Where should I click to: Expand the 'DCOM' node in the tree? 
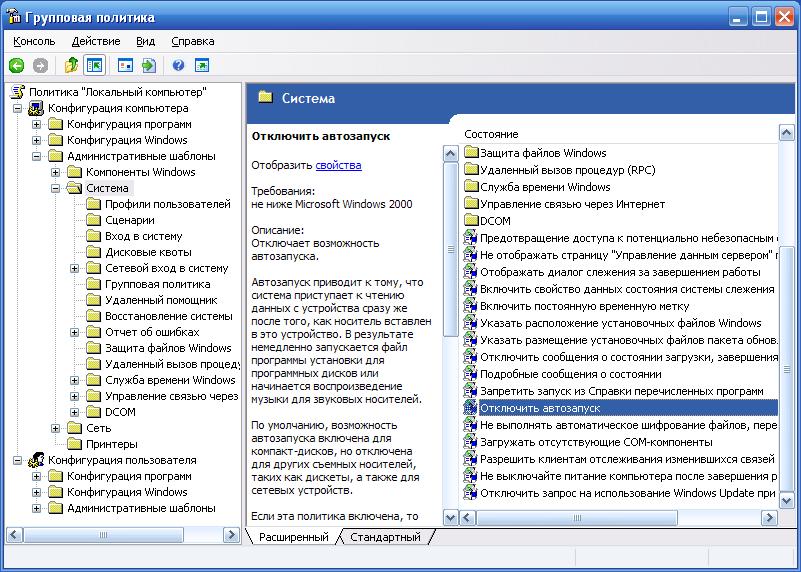[x=75, y=412]
